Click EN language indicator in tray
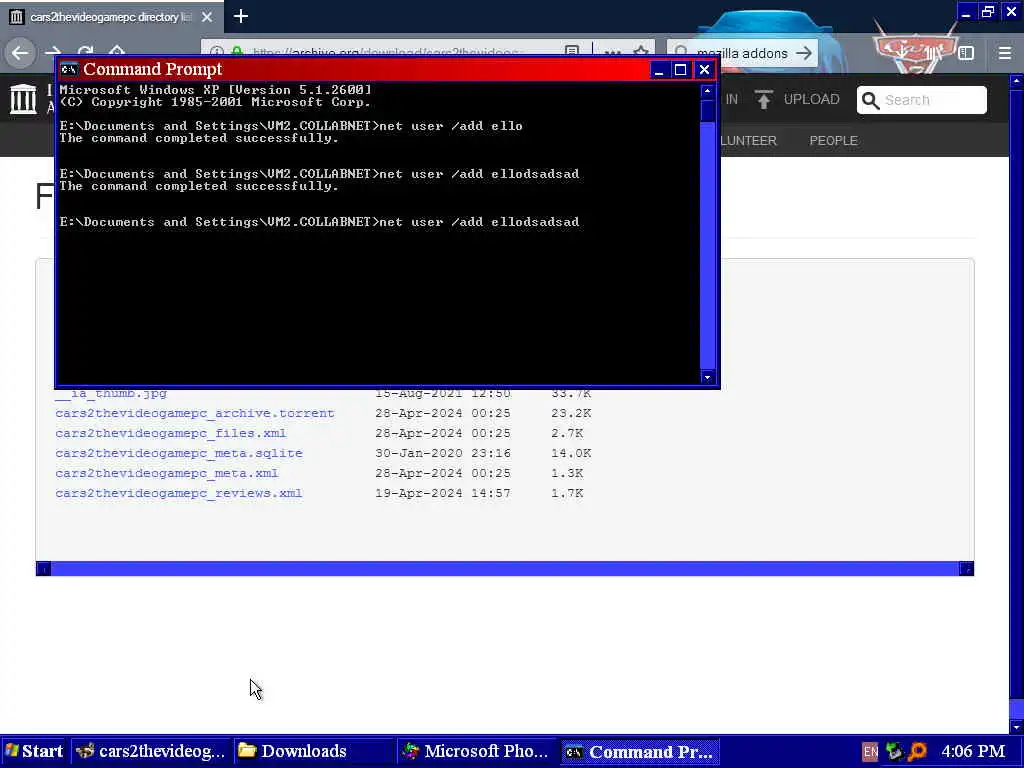1024x768 pixels. click(x=870, y=752)
